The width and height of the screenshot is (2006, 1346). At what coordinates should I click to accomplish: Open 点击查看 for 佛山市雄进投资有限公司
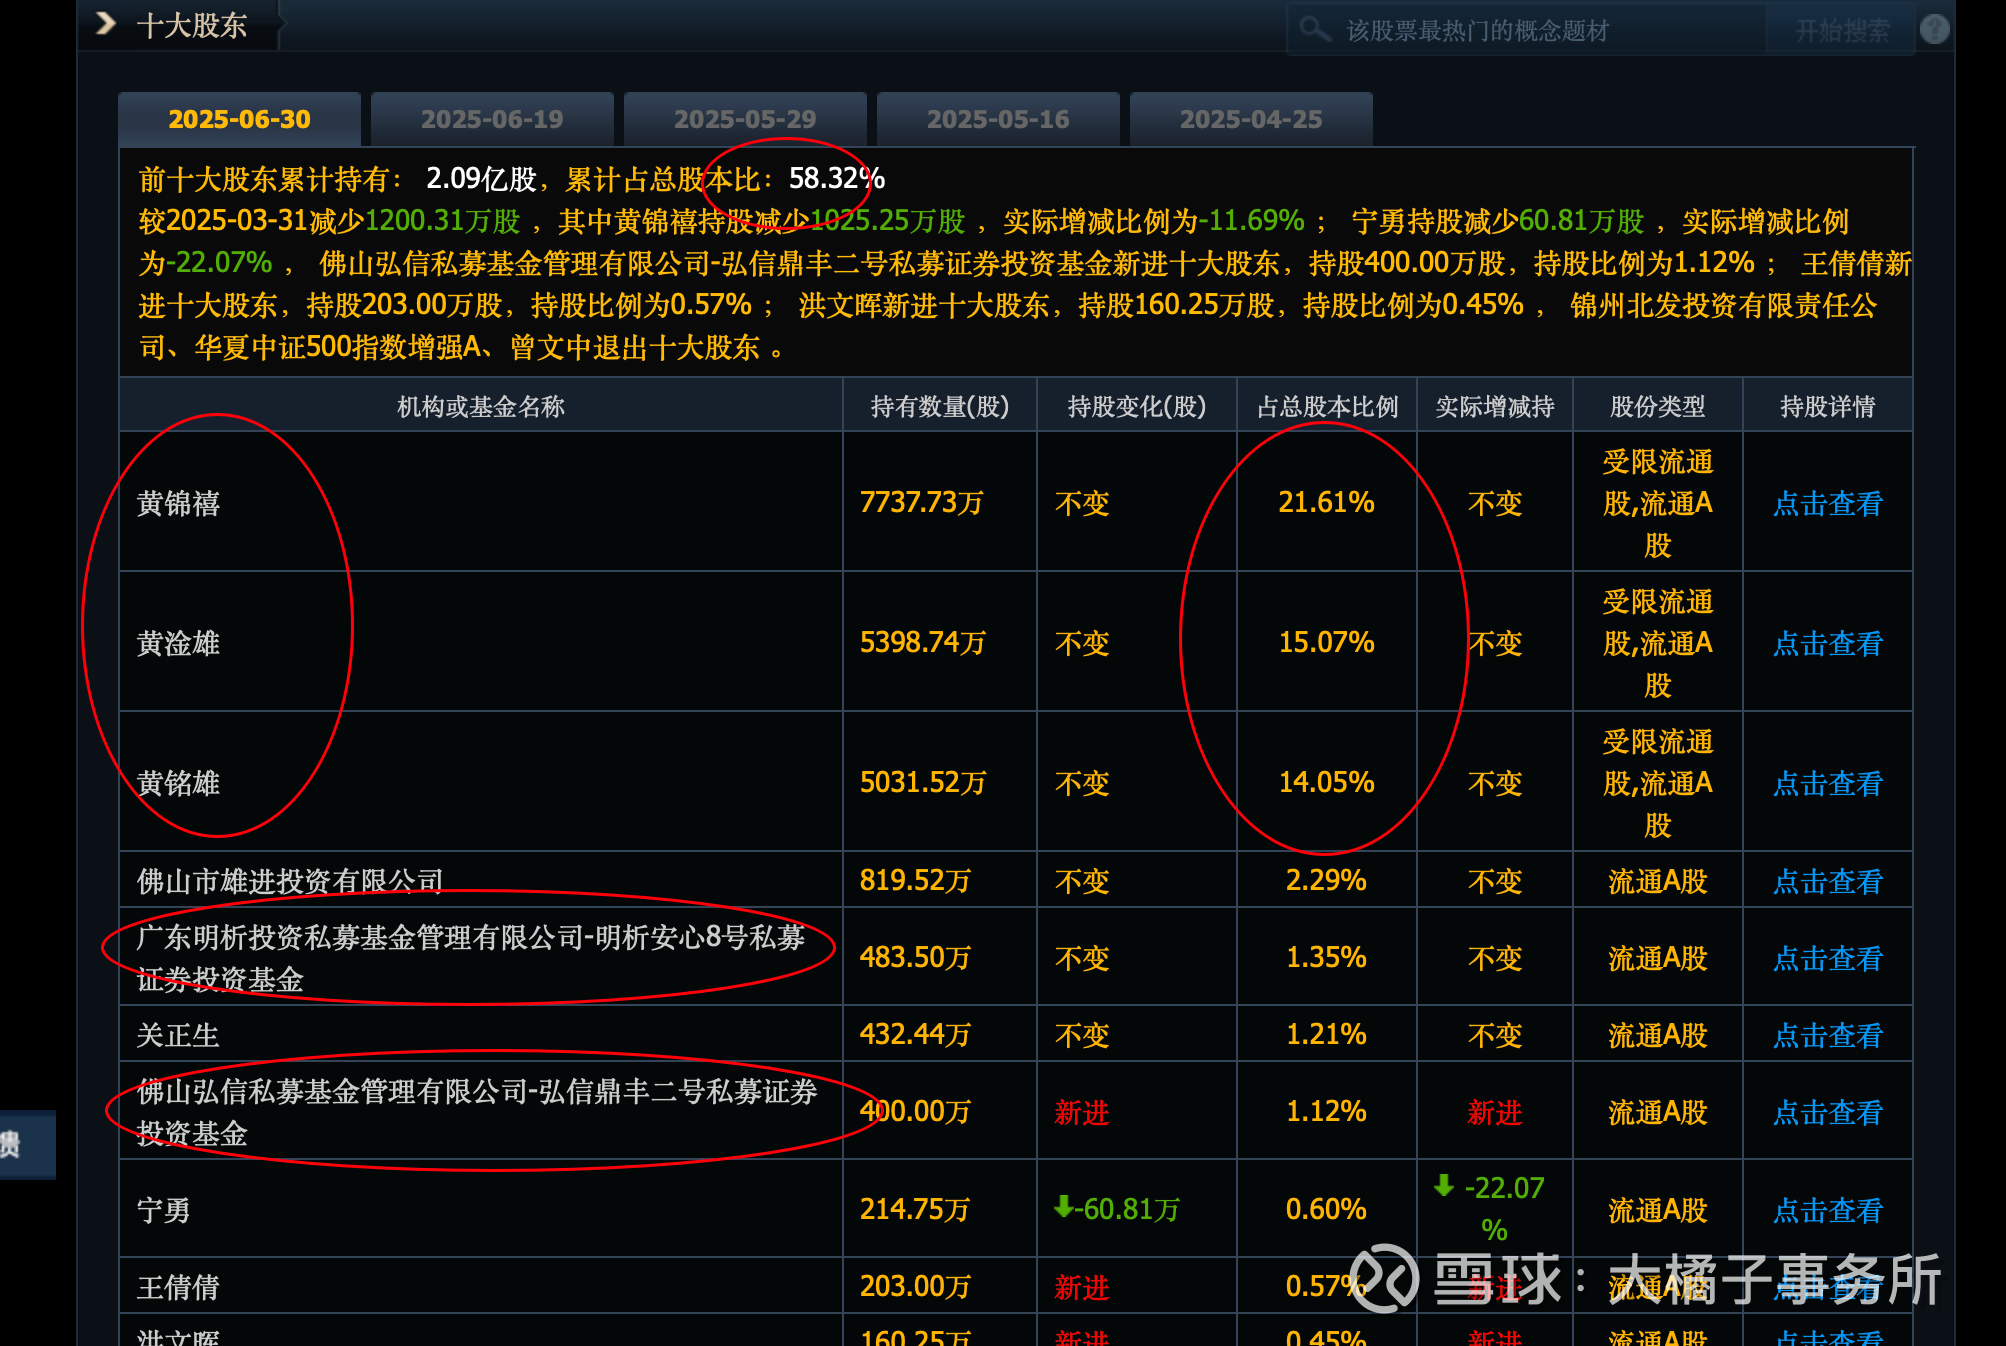point(1827,881)
